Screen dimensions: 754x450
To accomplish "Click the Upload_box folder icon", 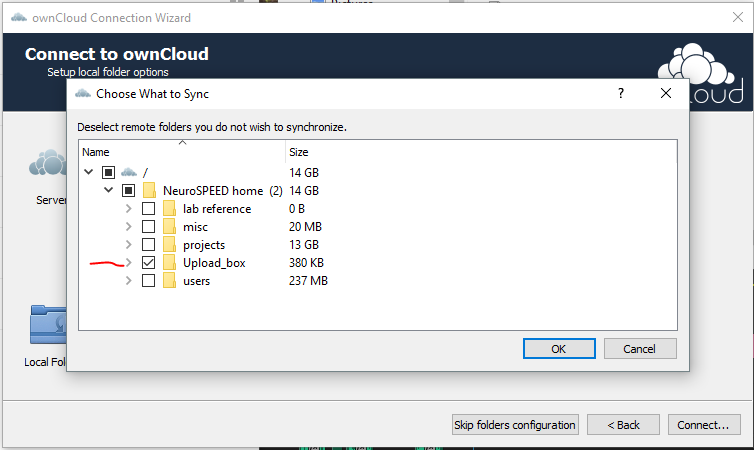I will coord(169,262).
